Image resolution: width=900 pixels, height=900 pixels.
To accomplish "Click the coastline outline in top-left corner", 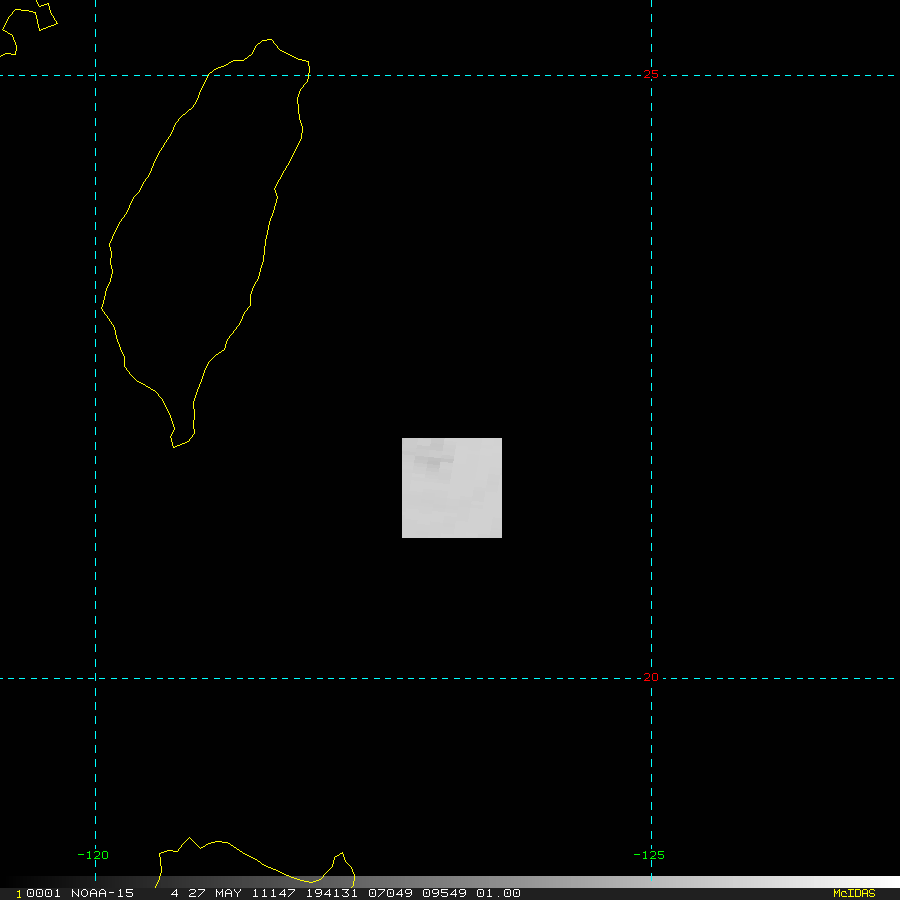I will [29, 26].
